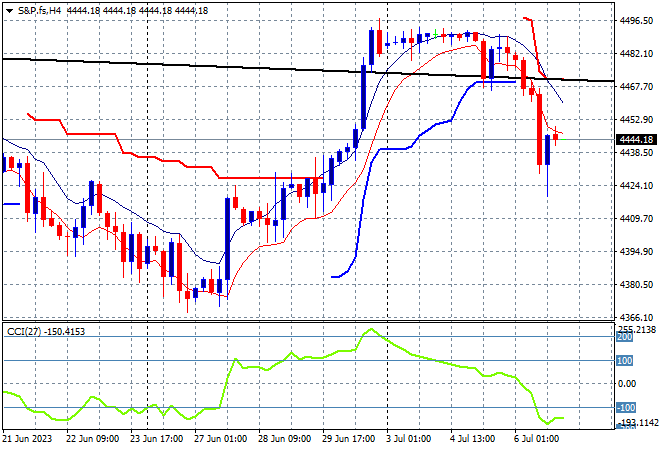Click the 255.2138 maximum CCI scale value
This screenshot has width=660, height=450.
pyautogui.click(x=636, y=329)
